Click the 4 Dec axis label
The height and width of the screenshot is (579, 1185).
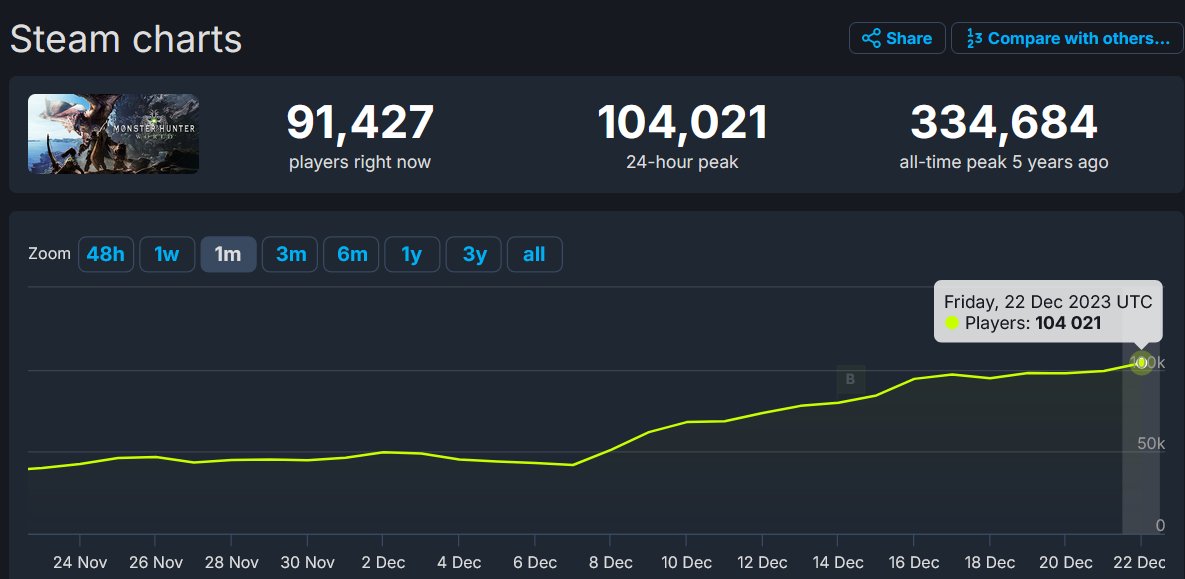(x=458, y=562)
